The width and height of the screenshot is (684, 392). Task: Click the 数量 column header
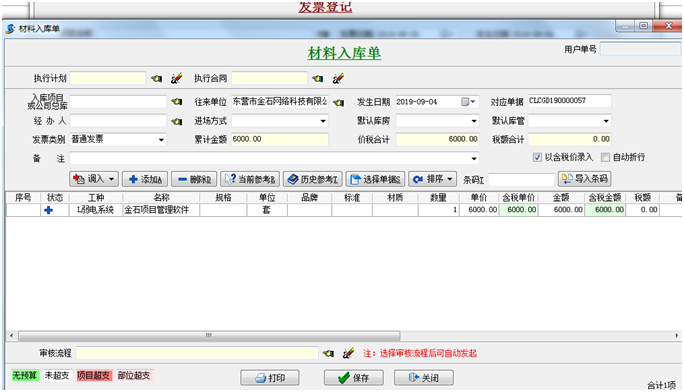point(438,198)
